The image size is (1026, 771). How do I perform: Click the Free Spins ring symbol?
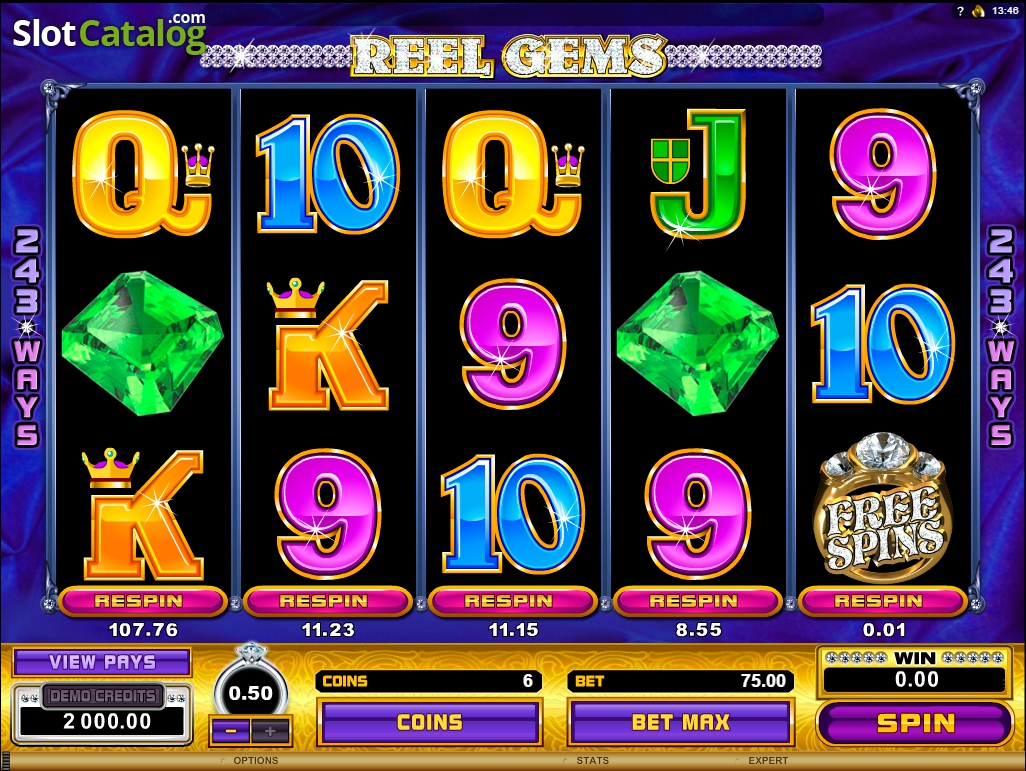click(882, 509)
